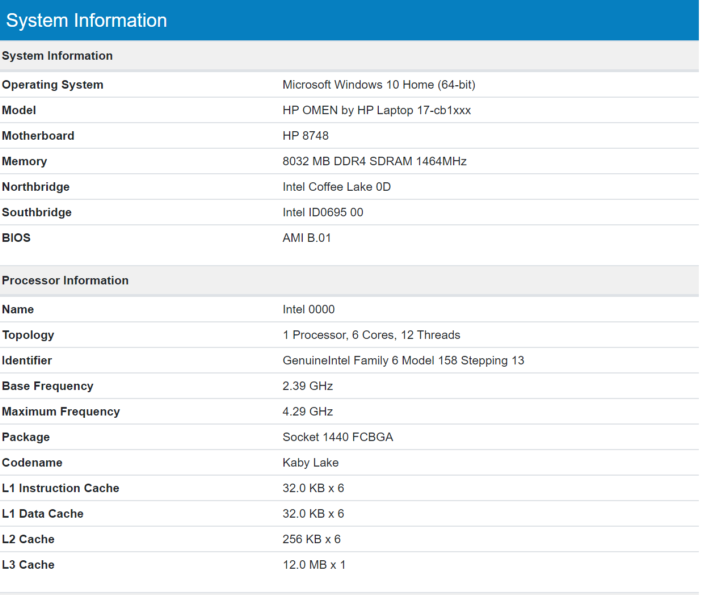Click the "Package" row label
The height and width of the screenshot is (595, 703).
[x=26, y=437]
